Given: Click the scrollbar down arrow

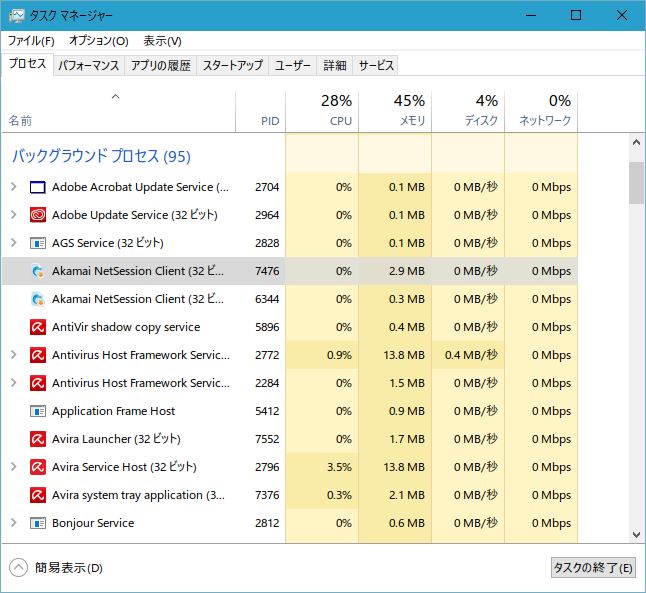Looking at the screenshot, I should [636, 535].
